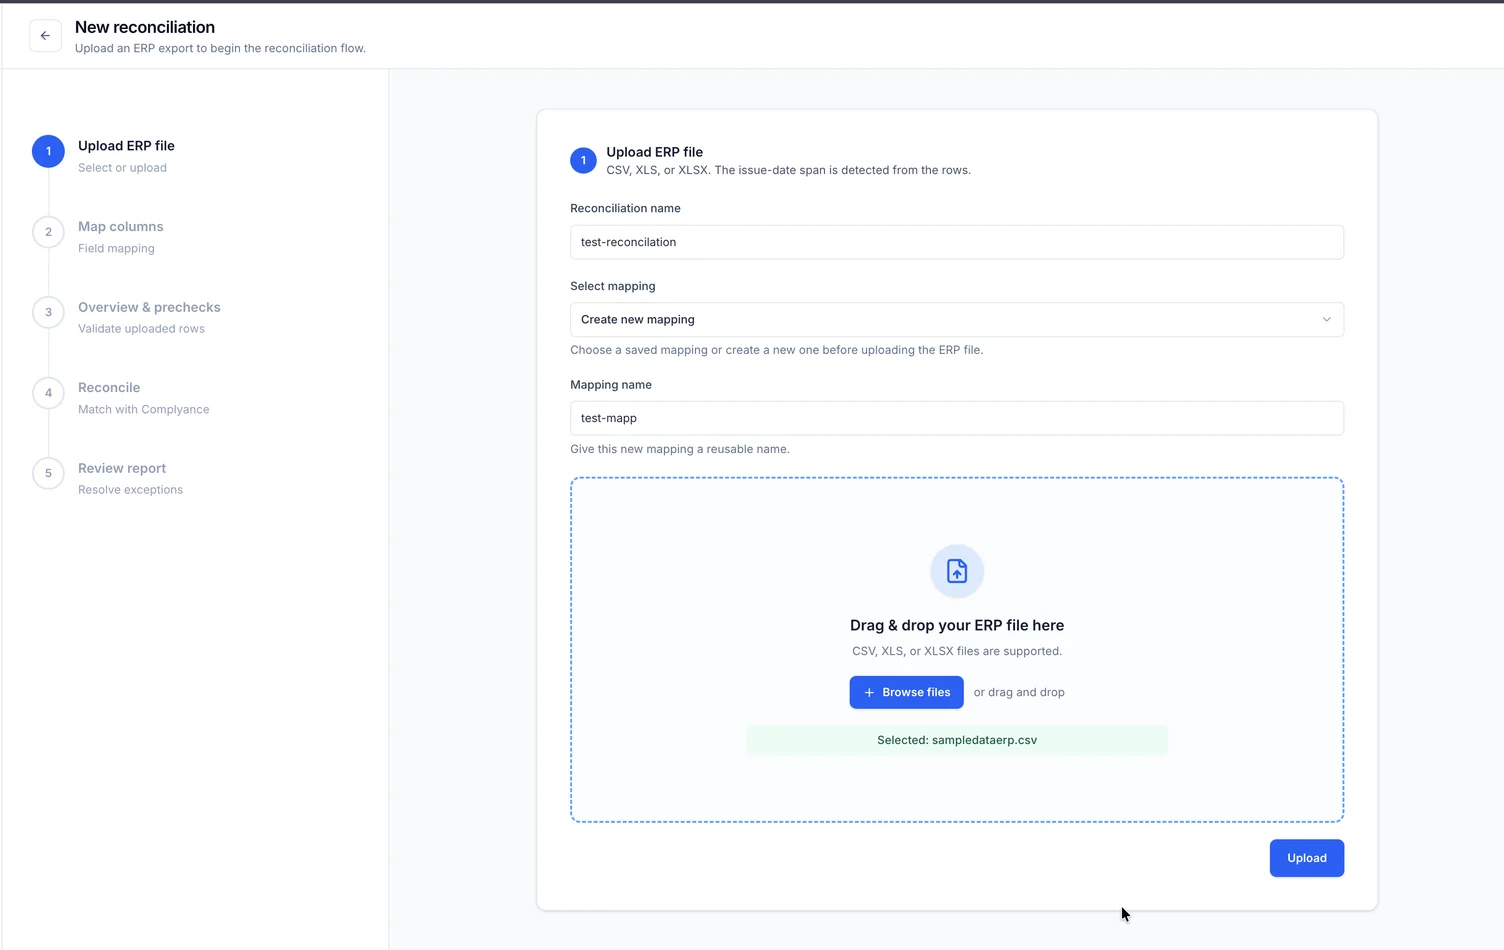This screenshot has width=1504, height=950.
Task: Expand mapping list via chevron arrow
Action: pyautogui.click(x=1327, y=320)
